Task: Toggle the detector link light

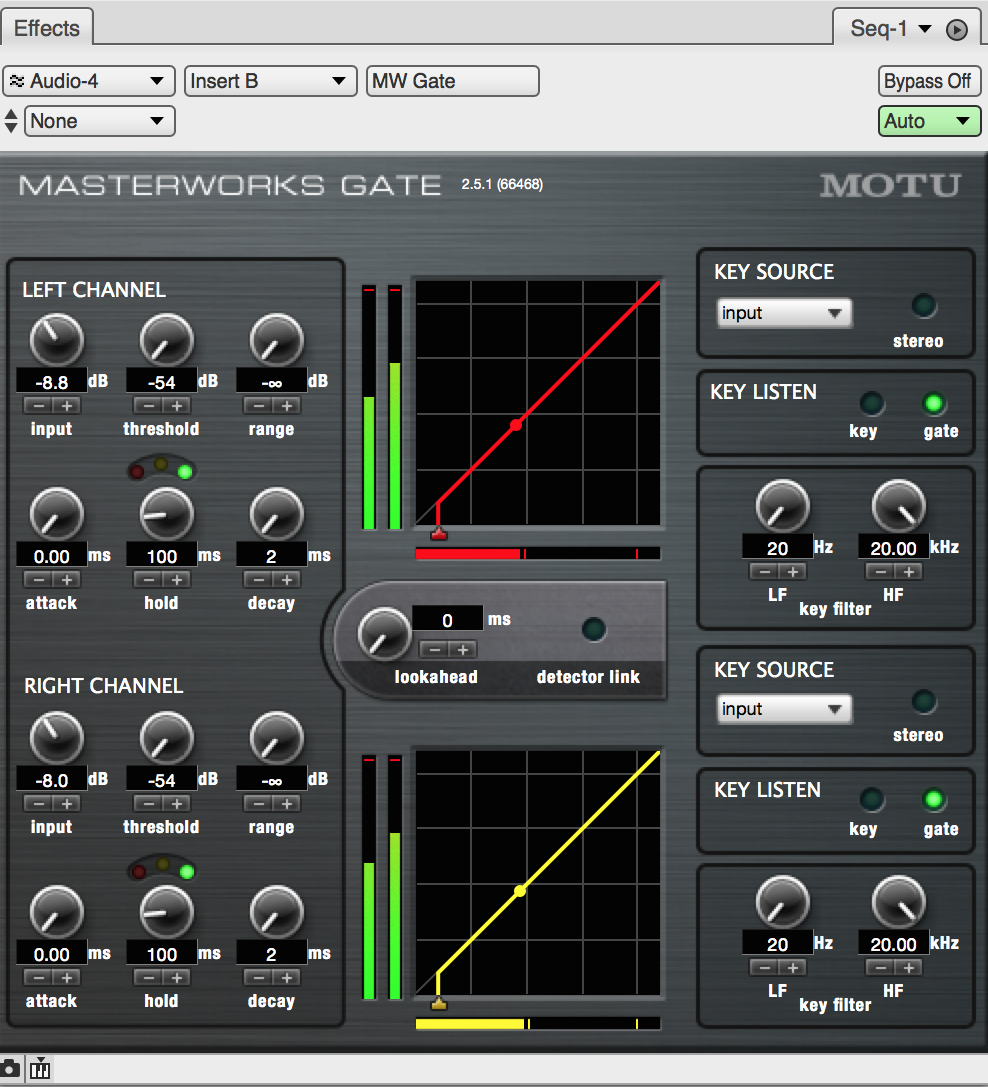Action: [x=593, y=629]
